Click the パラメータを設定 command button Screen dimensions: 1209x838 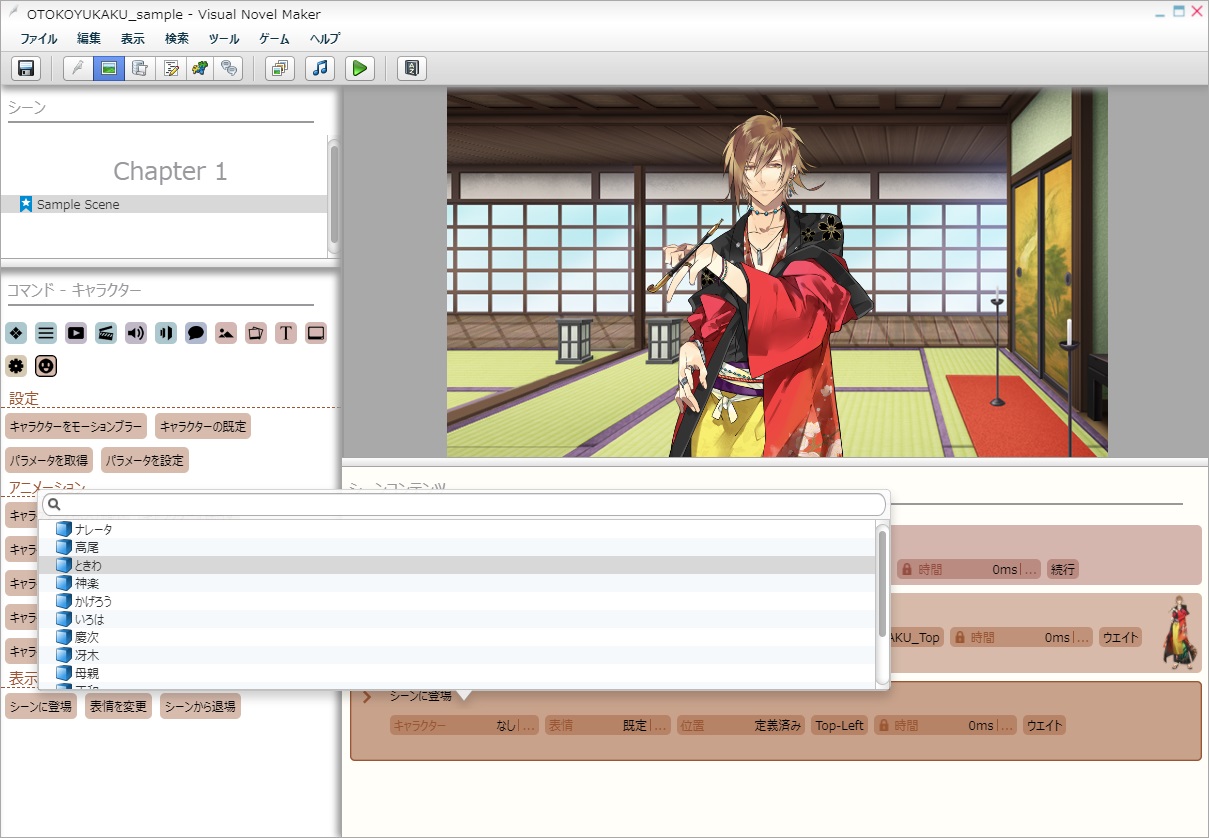(x=145, y=460)
